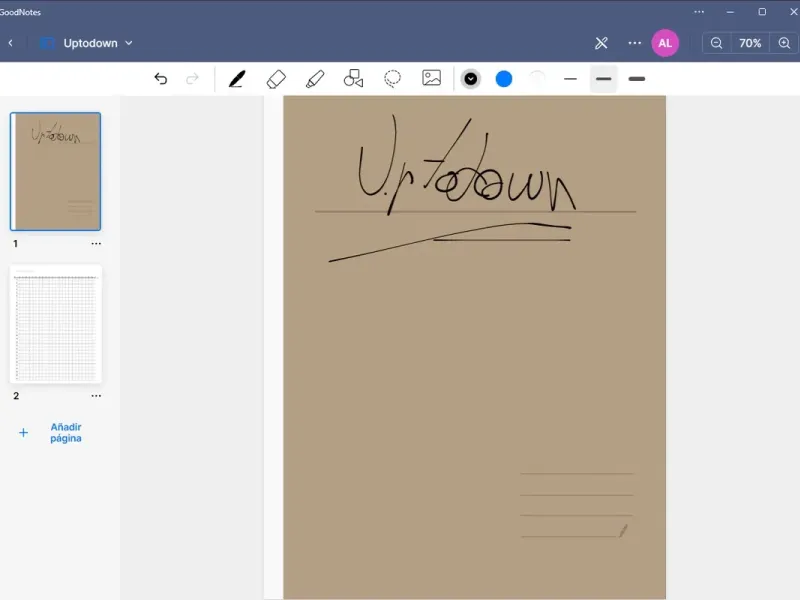Select page 1 thumbnail
Image resolution: width=800 pixels, height=600 pixels.
point(56,171)
